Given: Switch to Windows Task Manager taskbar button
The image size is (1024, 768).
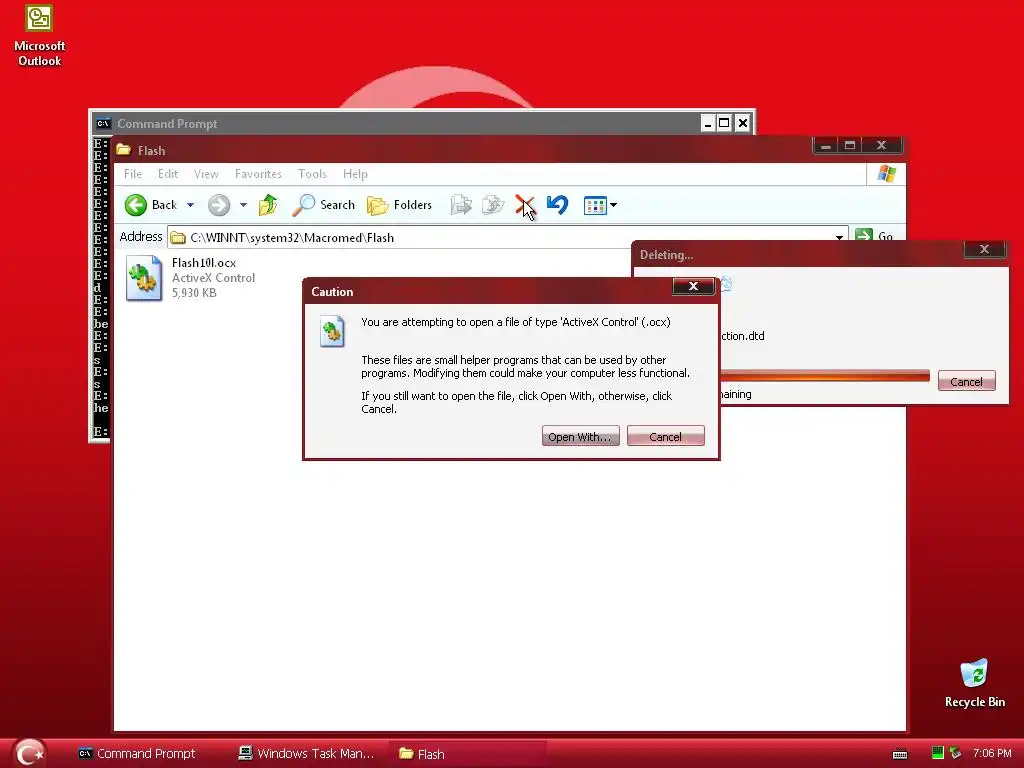Looking at the screenshot, I should coord(307,754).
